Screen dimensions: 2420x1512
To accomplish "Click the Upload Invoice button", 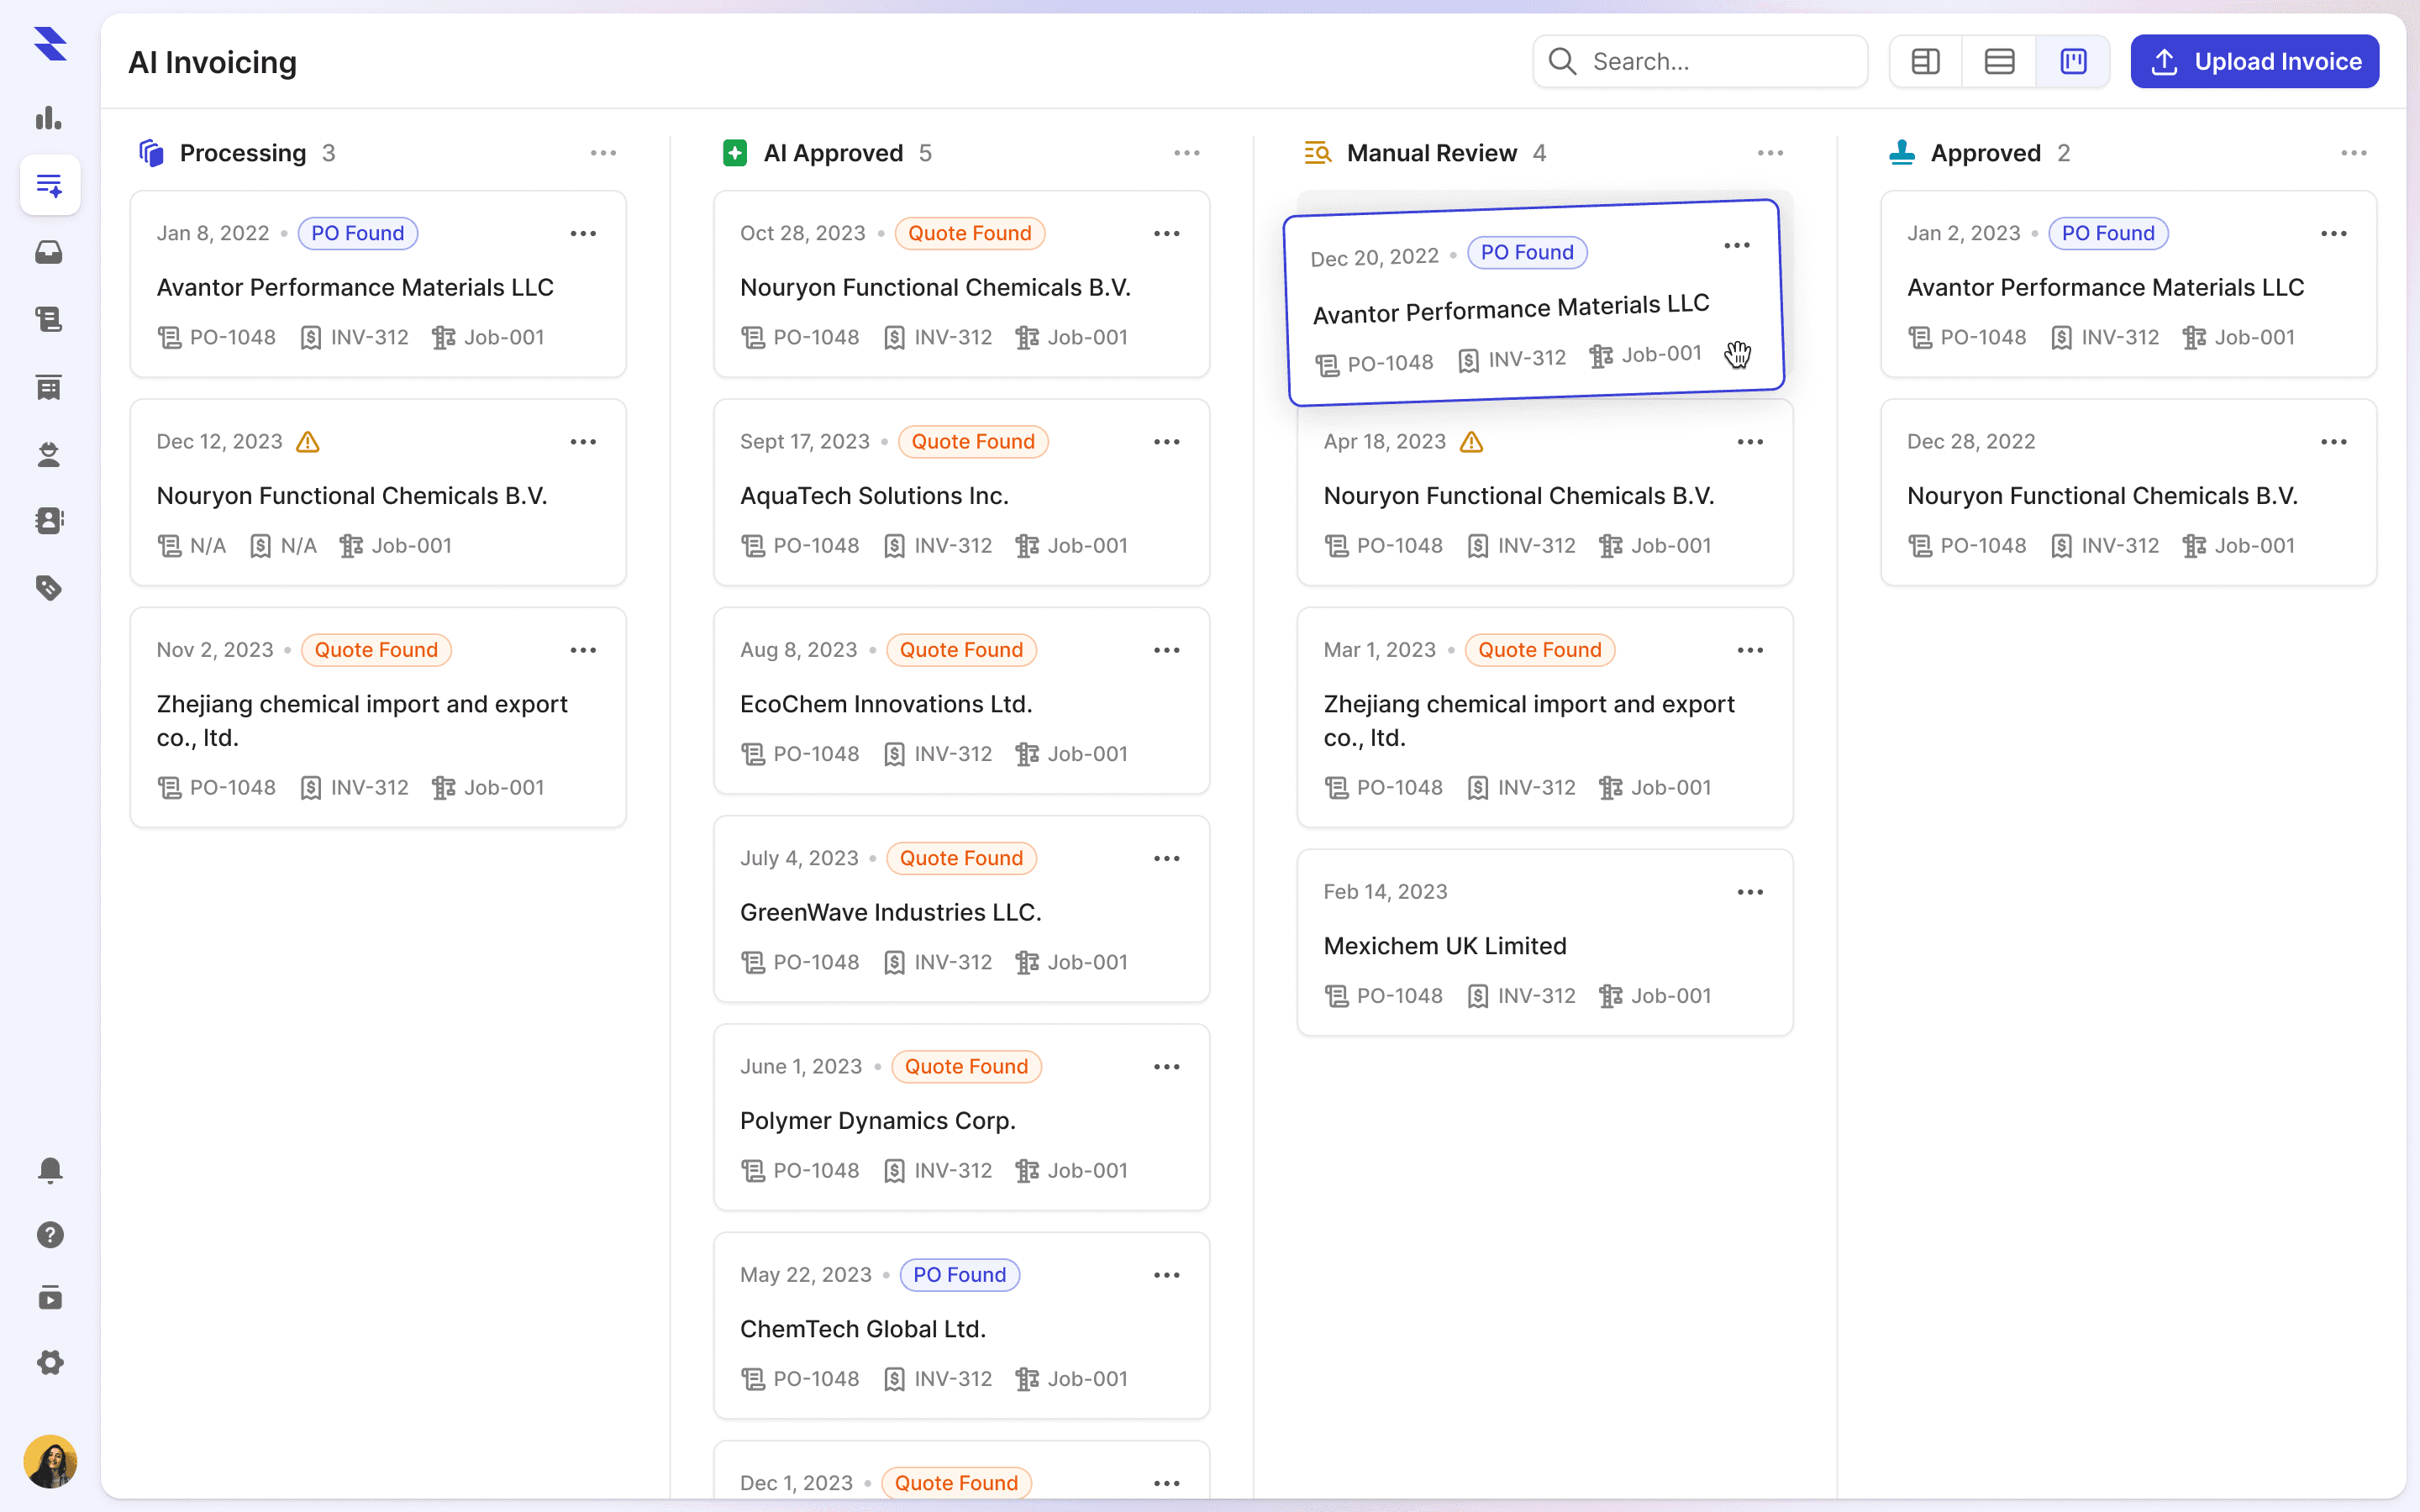I will pos(2254,62).
